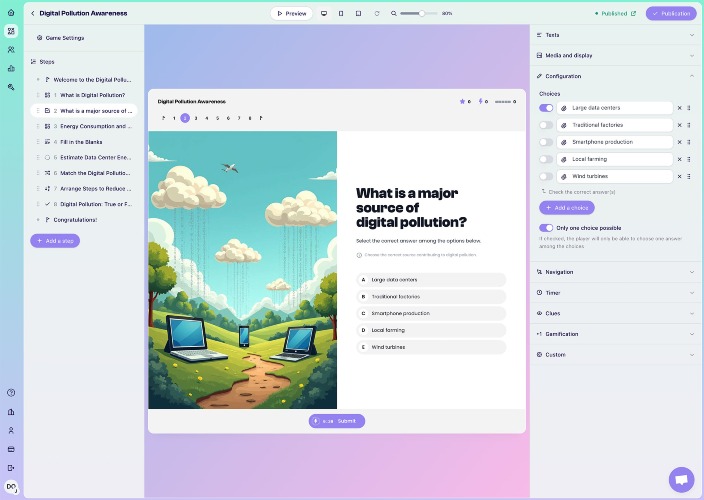Go to home via sidebar home icon

[x=11, y=13]
